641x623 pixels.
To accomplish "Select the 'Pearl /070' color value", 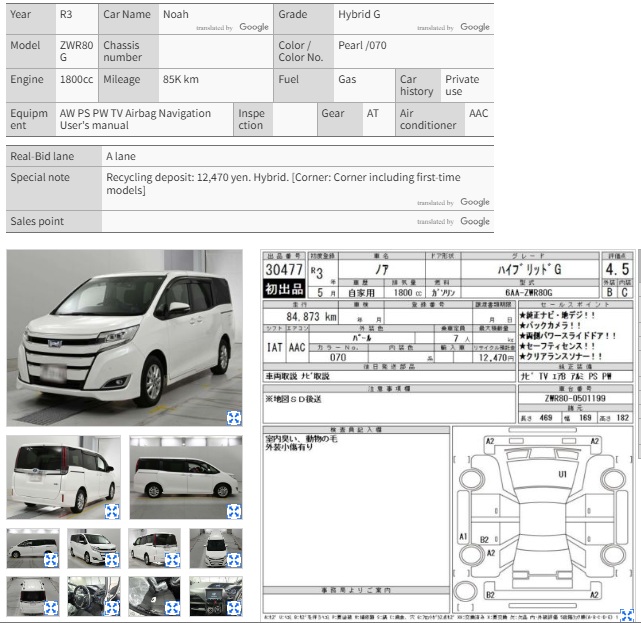I will click(x=362, y=45).
